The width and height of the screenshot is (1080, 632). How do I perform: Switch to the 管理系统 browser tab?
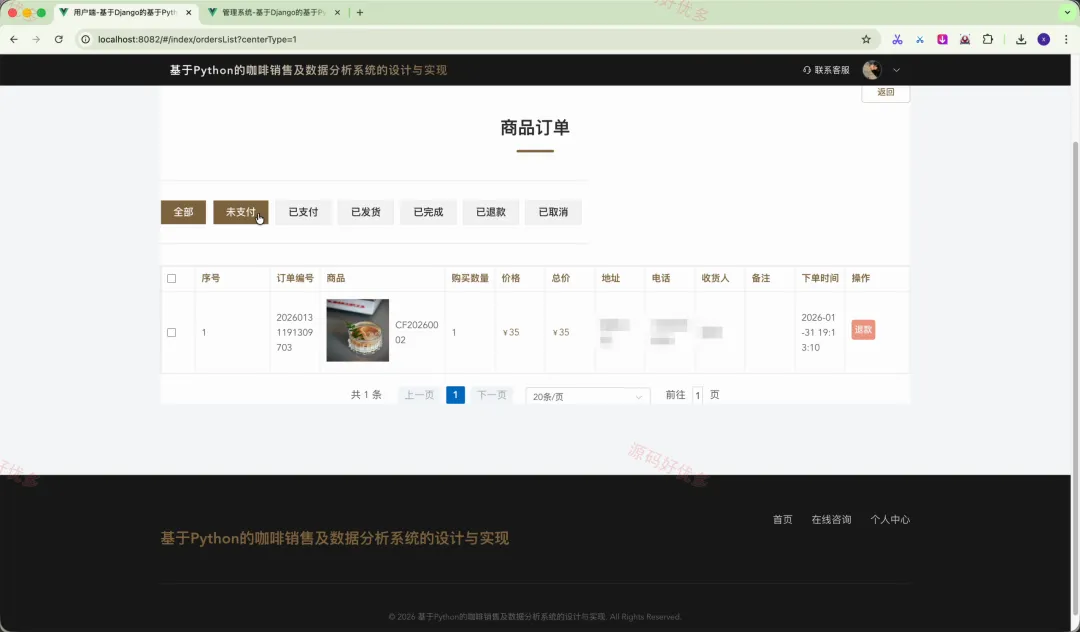[x=273, y=12]
